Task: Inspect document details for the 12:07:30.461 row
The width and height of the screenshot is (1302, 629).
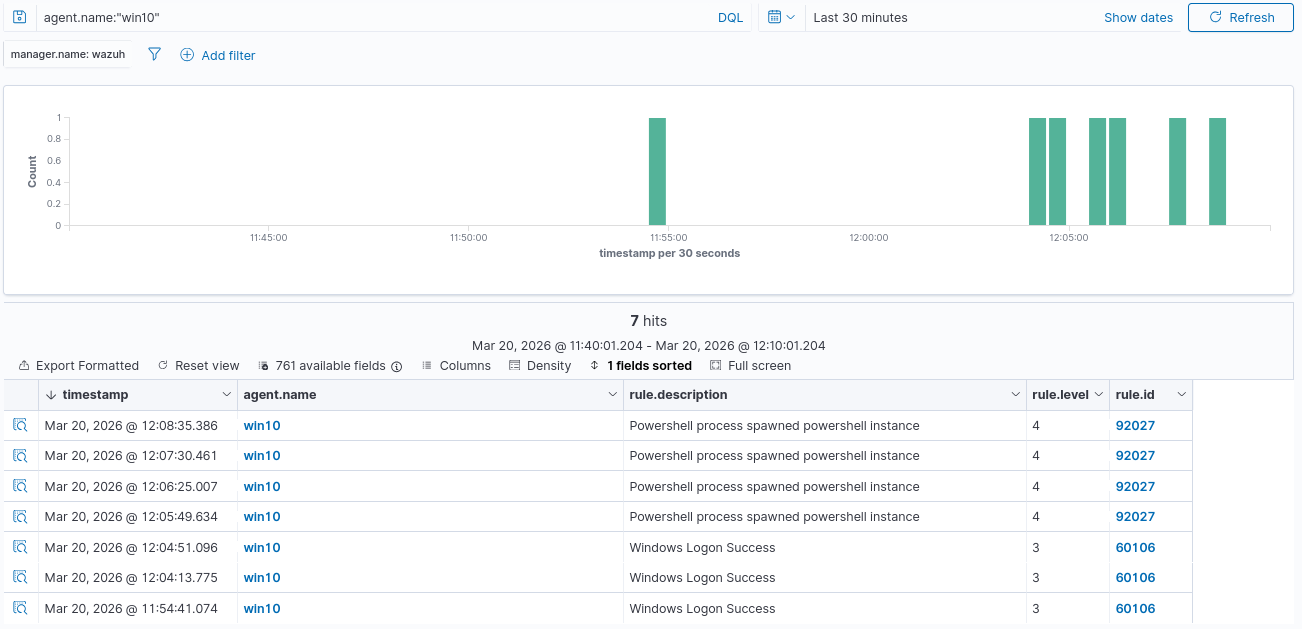Action: [x=20, y=455]
